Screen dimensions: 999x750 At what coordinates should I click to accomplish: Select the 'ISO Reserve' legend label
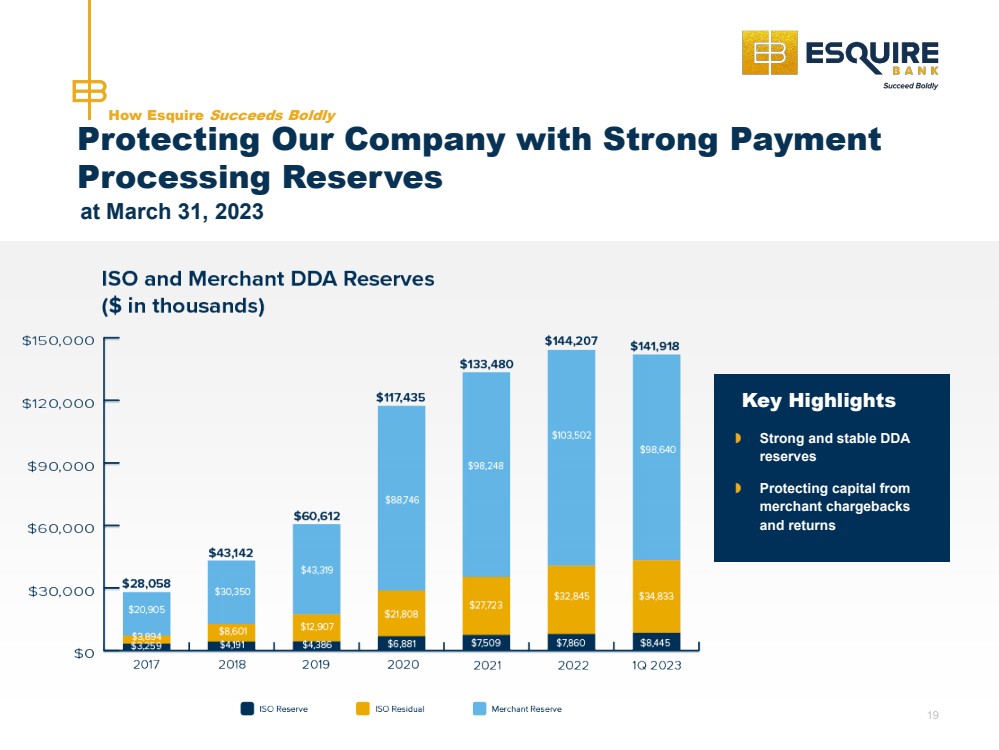(284, 709)
